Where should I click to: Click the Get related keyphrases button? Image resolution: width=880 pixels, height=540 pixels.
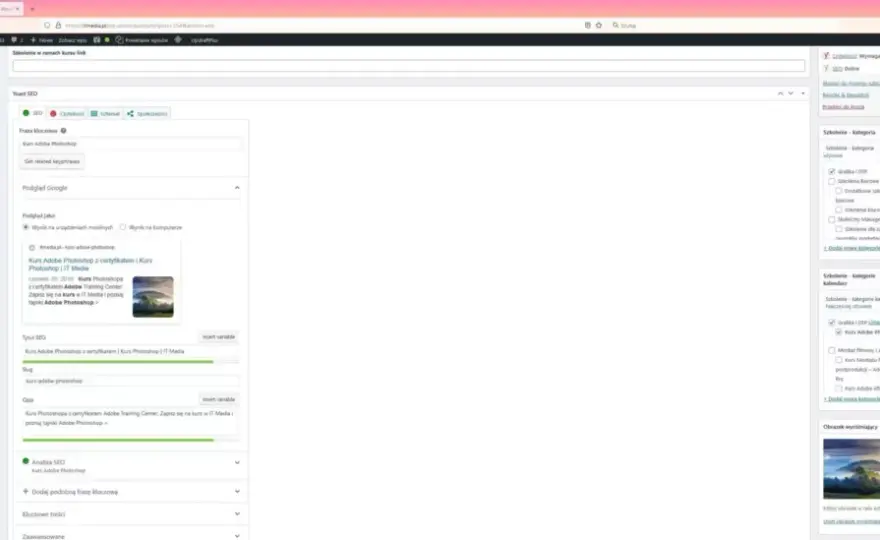click(x=52, y=162)
